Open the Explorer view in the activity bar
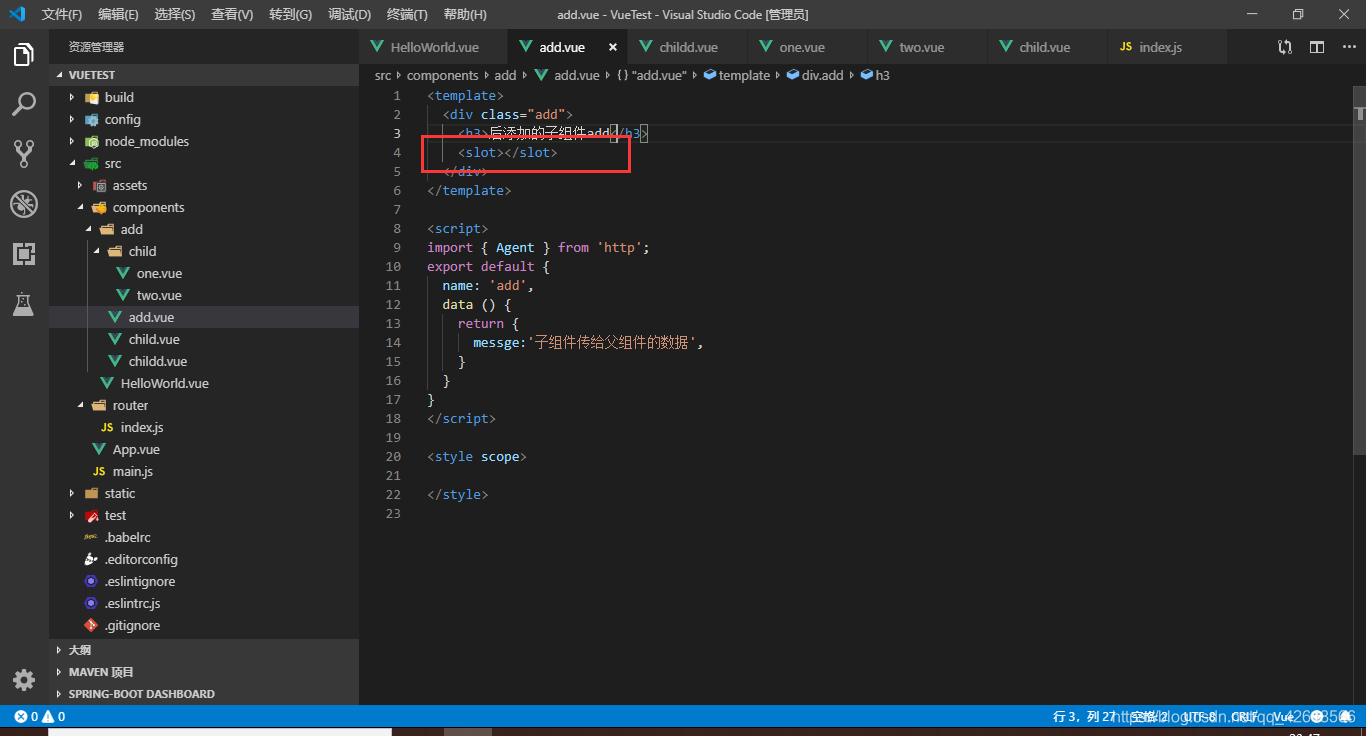Image resolution: width=1366 pixels, height=736 pixels. tap(24, 55)
